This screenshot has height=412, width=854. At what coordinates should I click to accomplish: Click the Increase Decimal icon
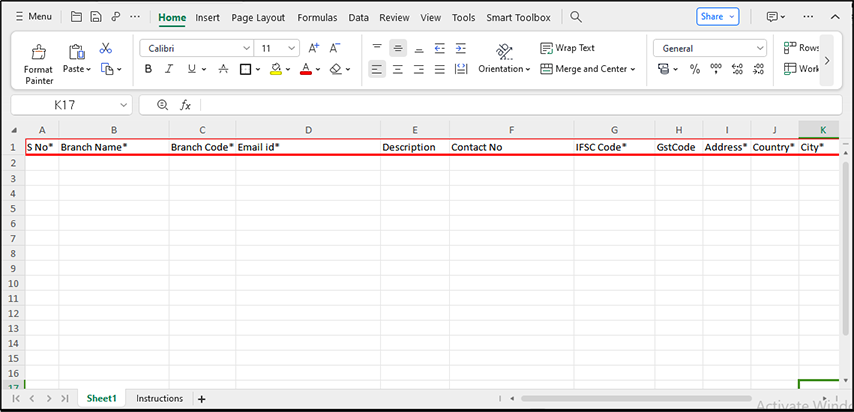click(x=737, y=69)
